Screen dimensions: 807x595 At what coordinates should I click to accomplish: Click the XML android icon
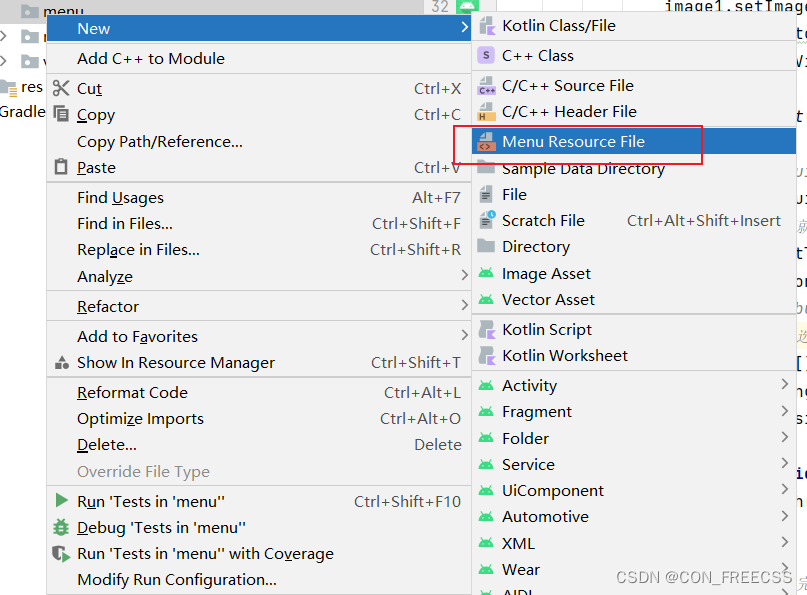pyautogui.click(x=486, y=543)
